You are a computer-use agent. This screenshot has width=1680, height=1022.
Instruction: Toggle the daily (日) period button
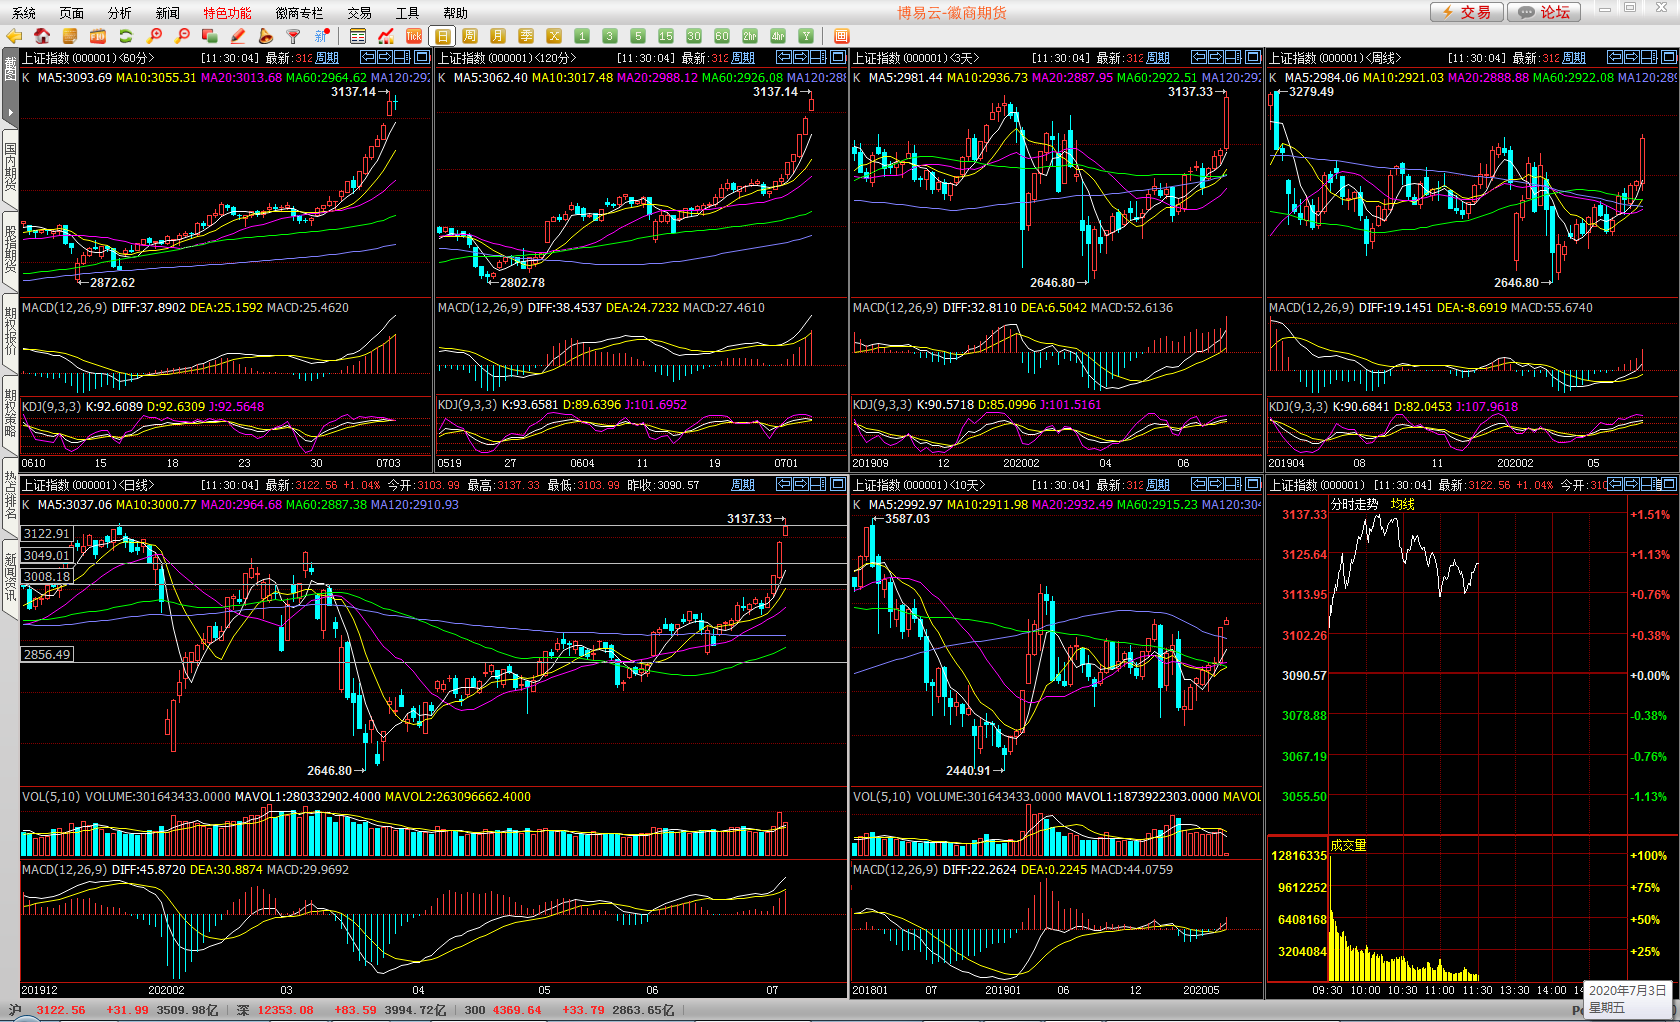click(x=442, y=36)
